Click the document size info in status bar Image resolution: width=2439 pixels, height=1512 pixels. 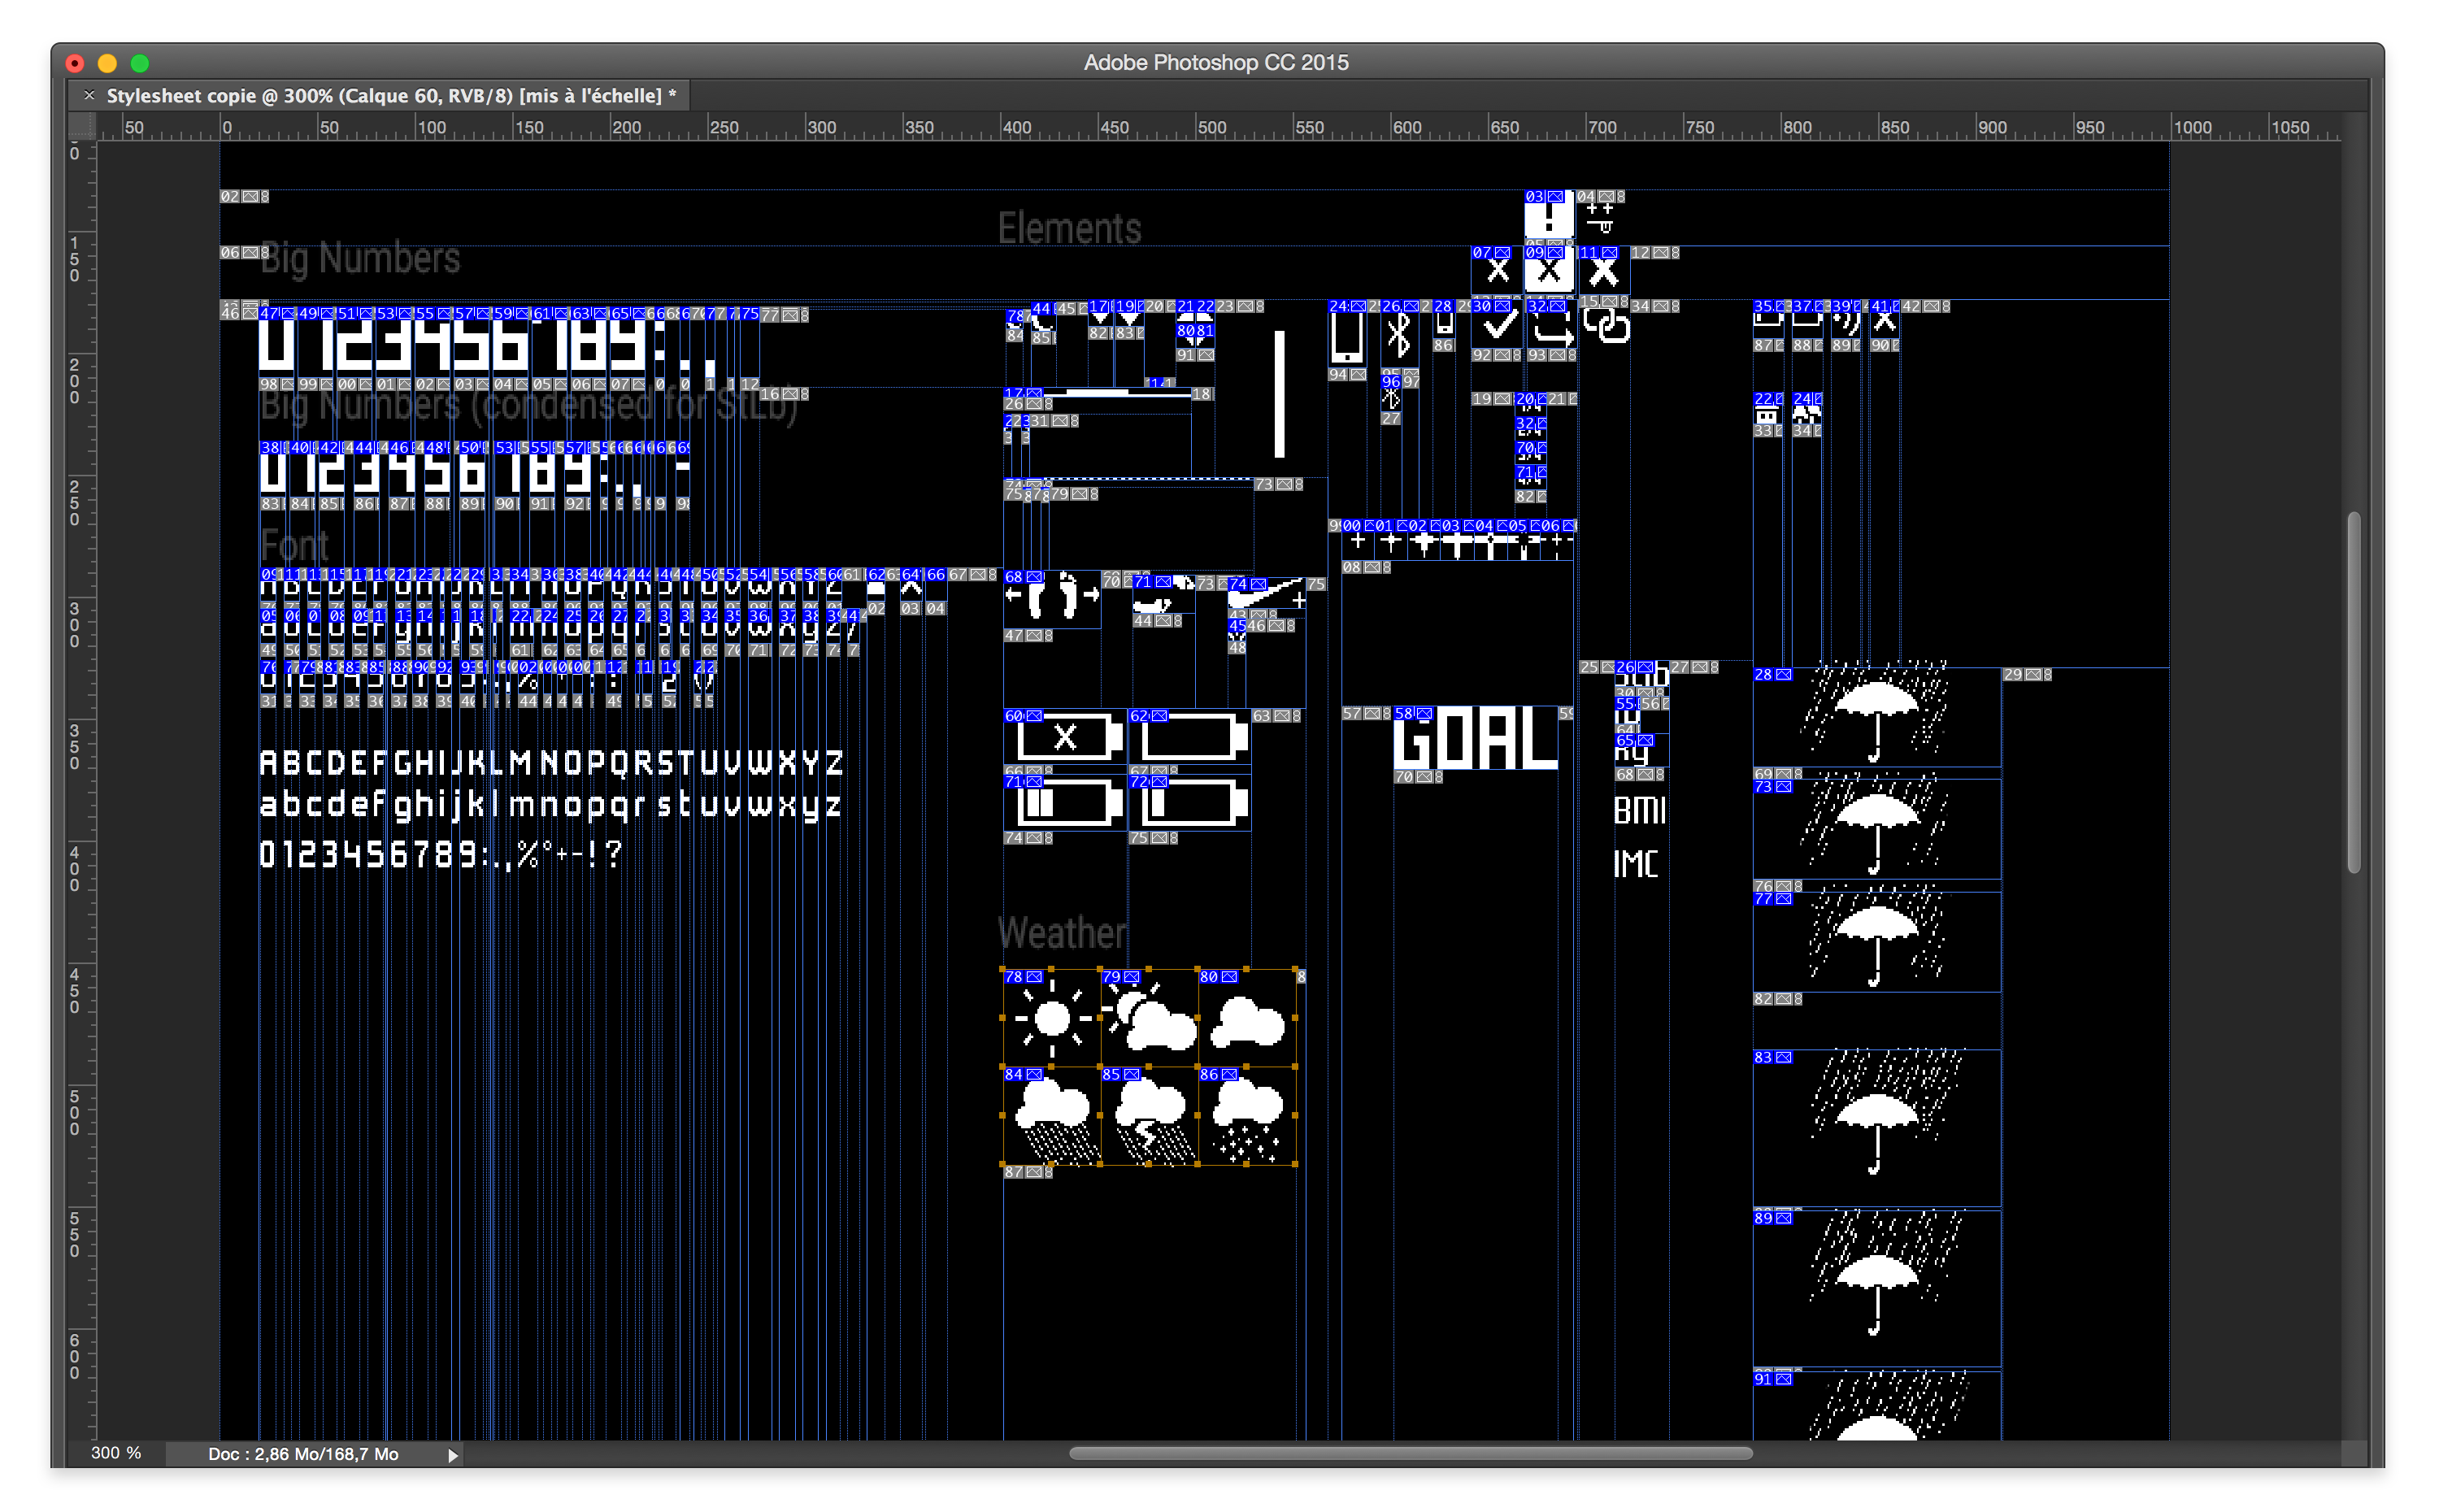pos(303,1454)
